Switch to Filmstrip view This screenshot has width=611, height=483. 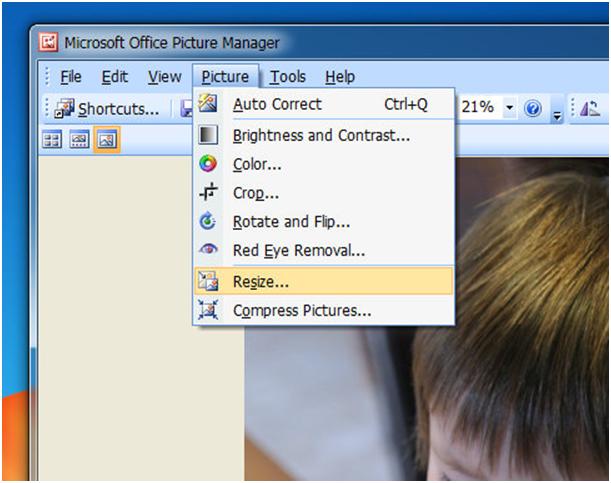click(x=79, y=140)
